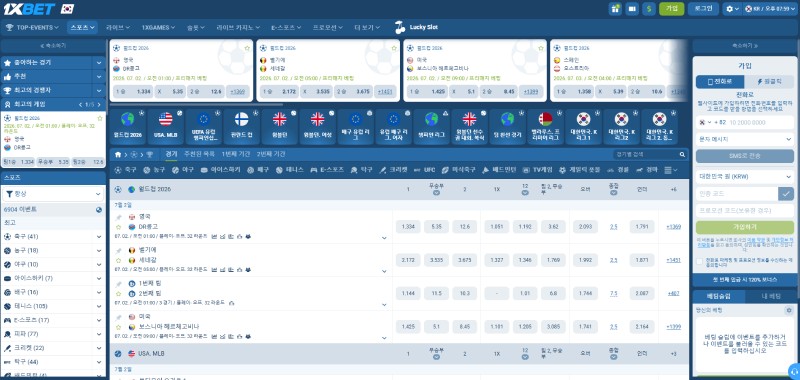Select odds 1.334 in 영국 match row
The width and height of the screenshot is (800, 380).
pyautogui.click(x=408, y=226)
